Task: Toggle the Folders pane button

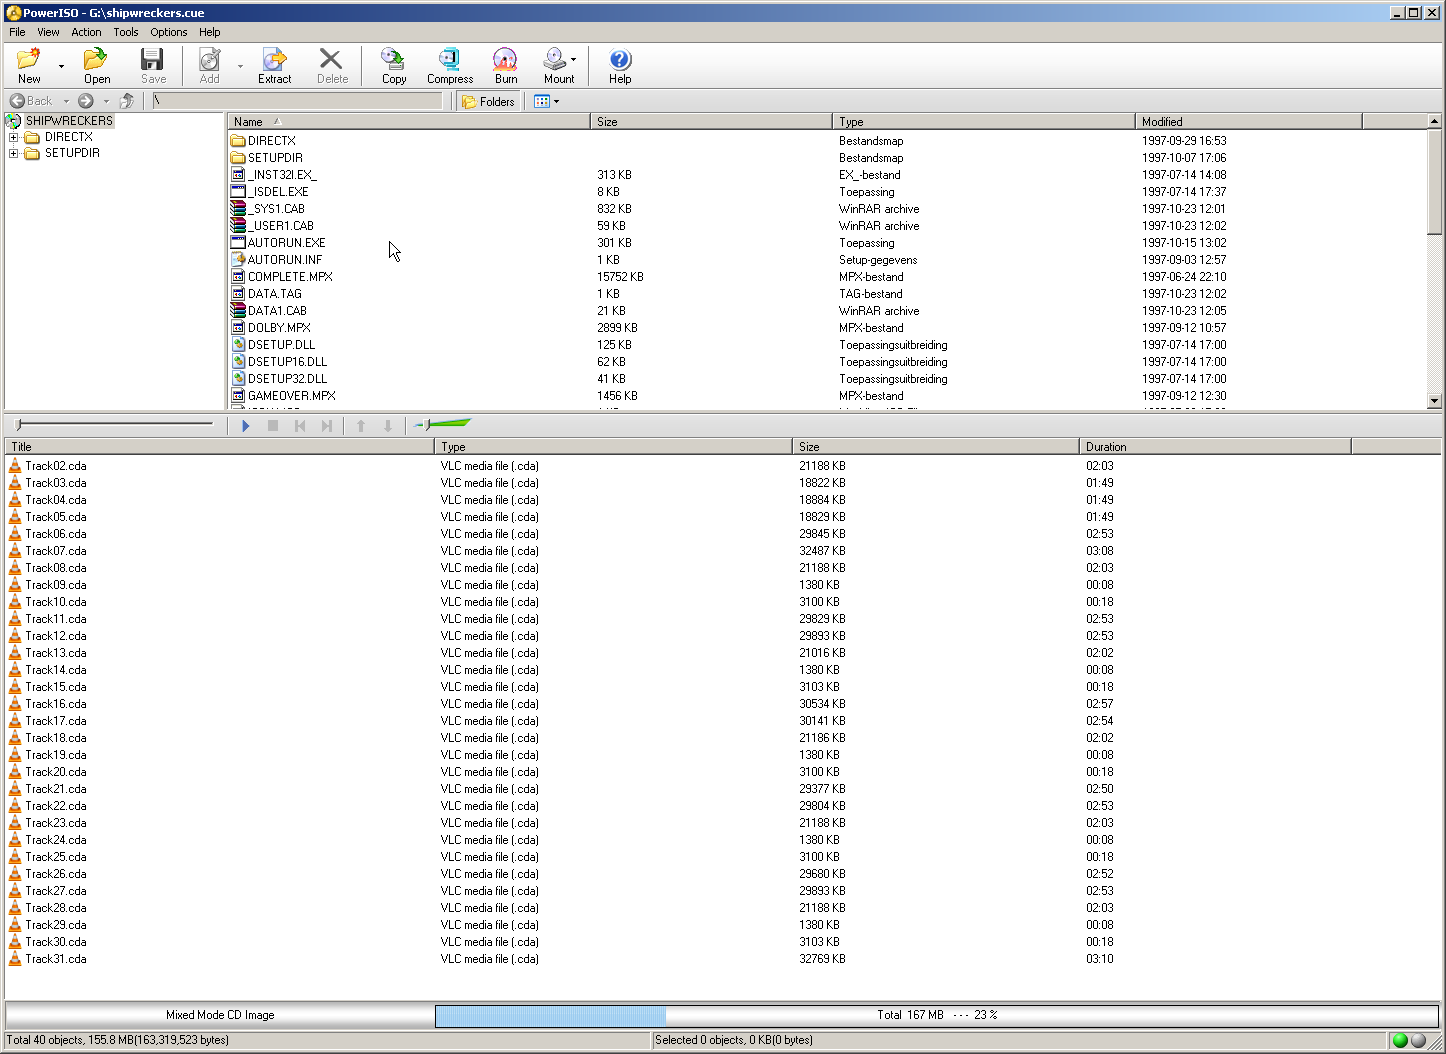Action: [x=488, y=101]
